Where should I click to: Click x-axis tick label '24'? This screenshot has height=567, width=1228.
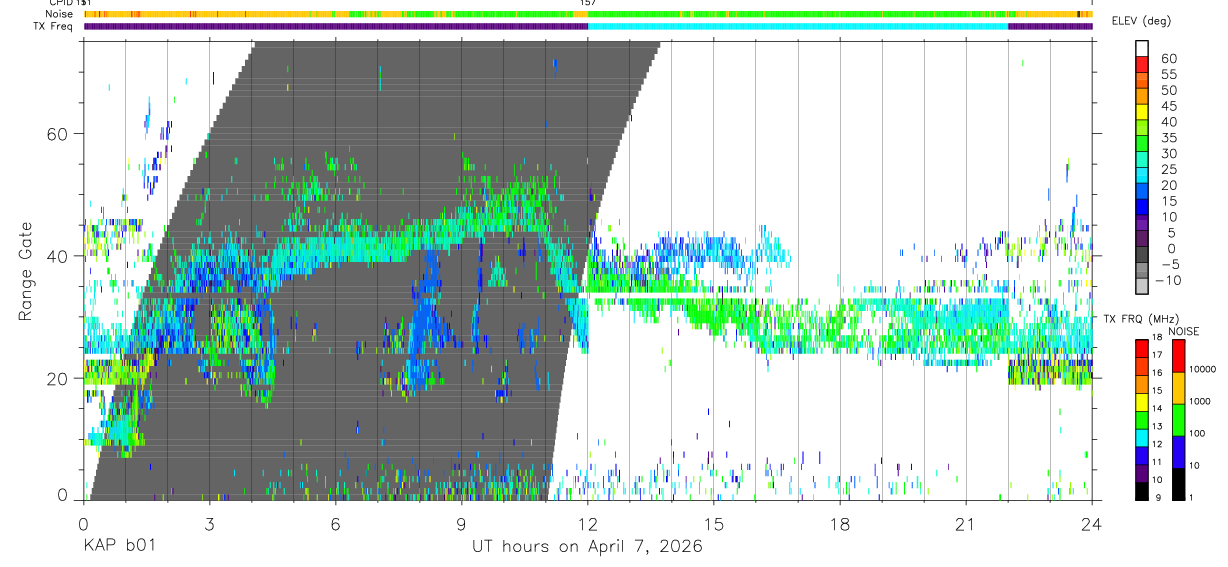(1092, 525)
